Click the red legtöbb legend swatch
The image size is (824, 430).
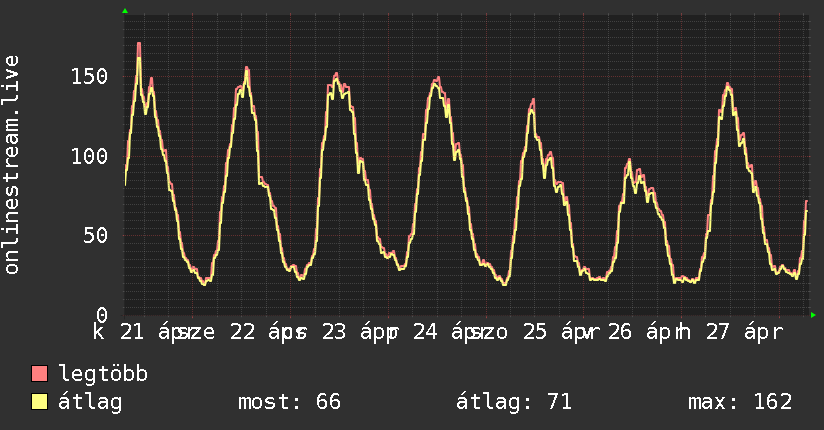tap(40, 374)
